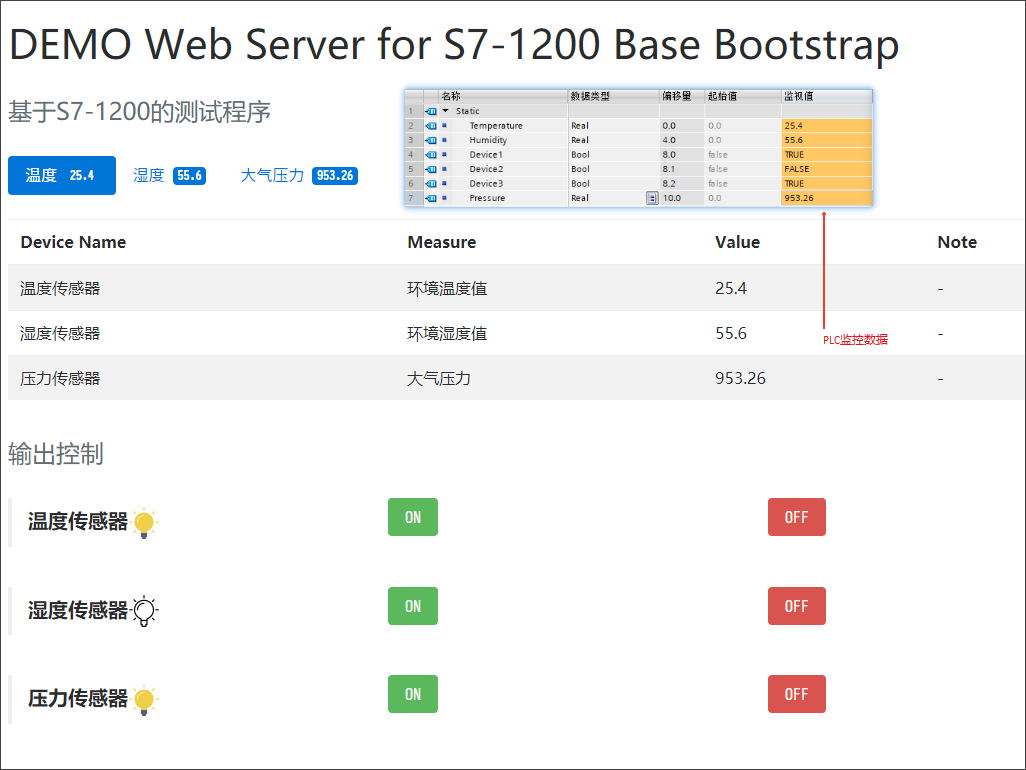Turn ON the 压力传感器 output
This screenshot has width=1026, height=770.
[413, 694]
